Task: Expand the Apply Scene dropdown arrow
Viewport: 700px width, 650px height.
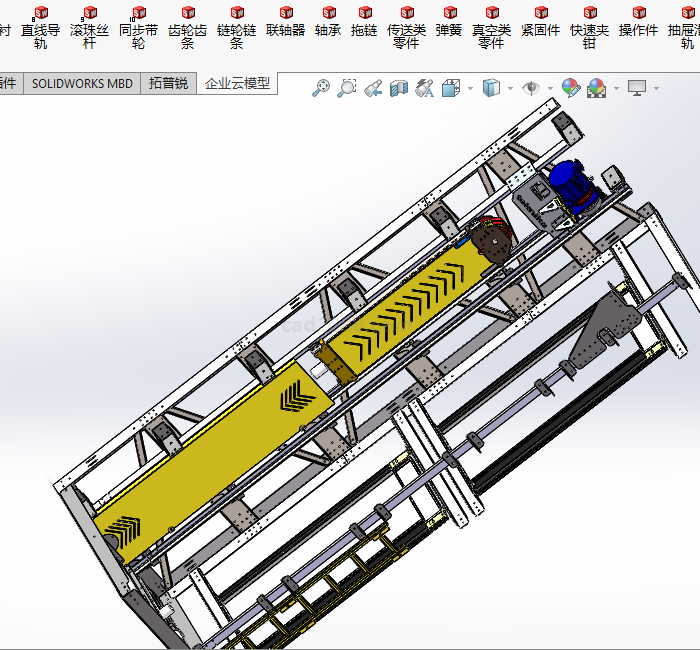Action: pos(615,89)
